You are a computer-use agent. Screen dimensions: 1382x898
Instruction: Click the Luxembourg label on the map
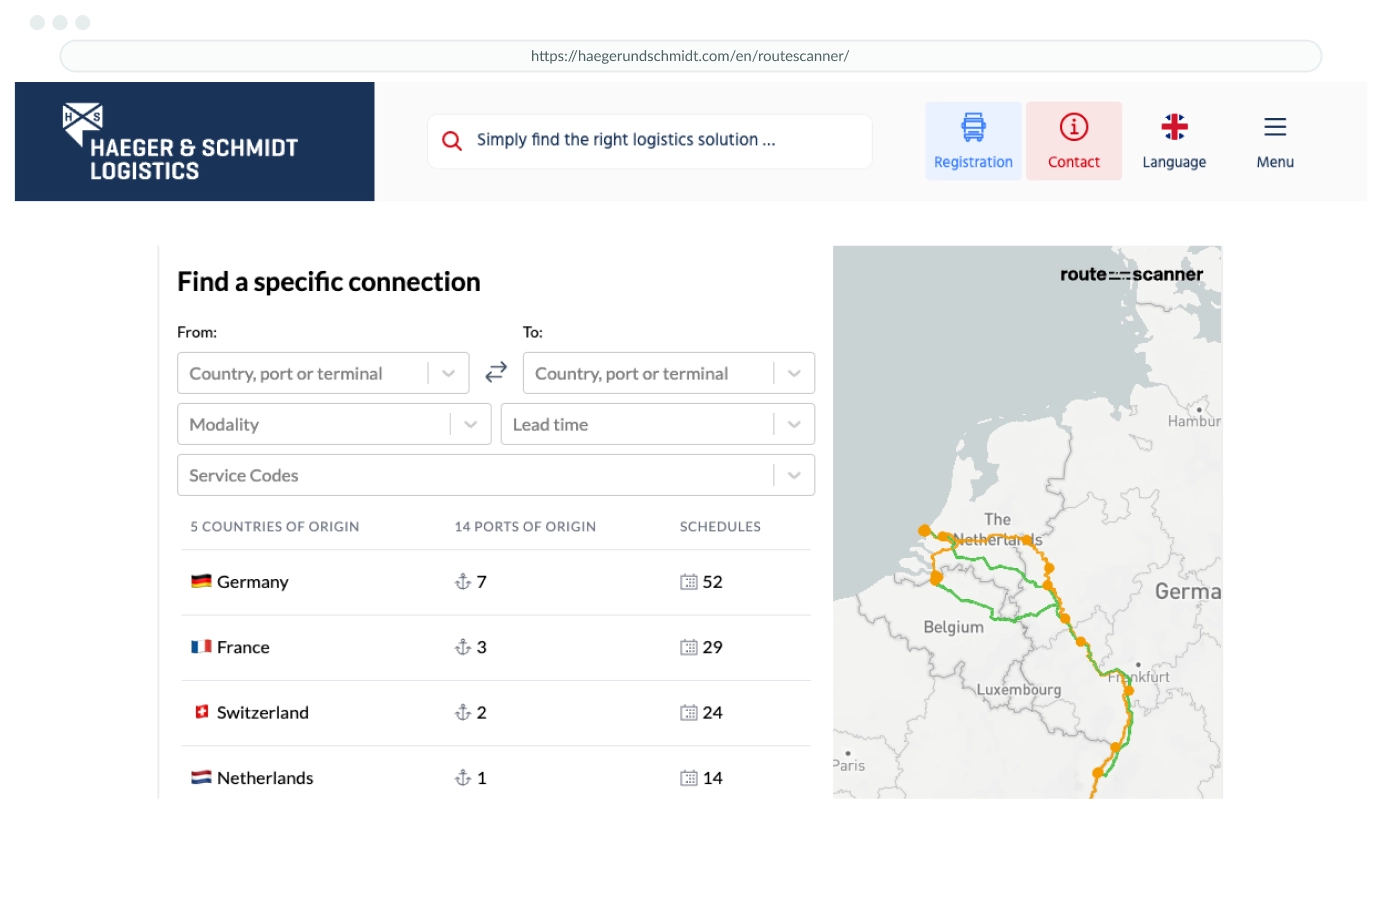tap(1018, 689)
